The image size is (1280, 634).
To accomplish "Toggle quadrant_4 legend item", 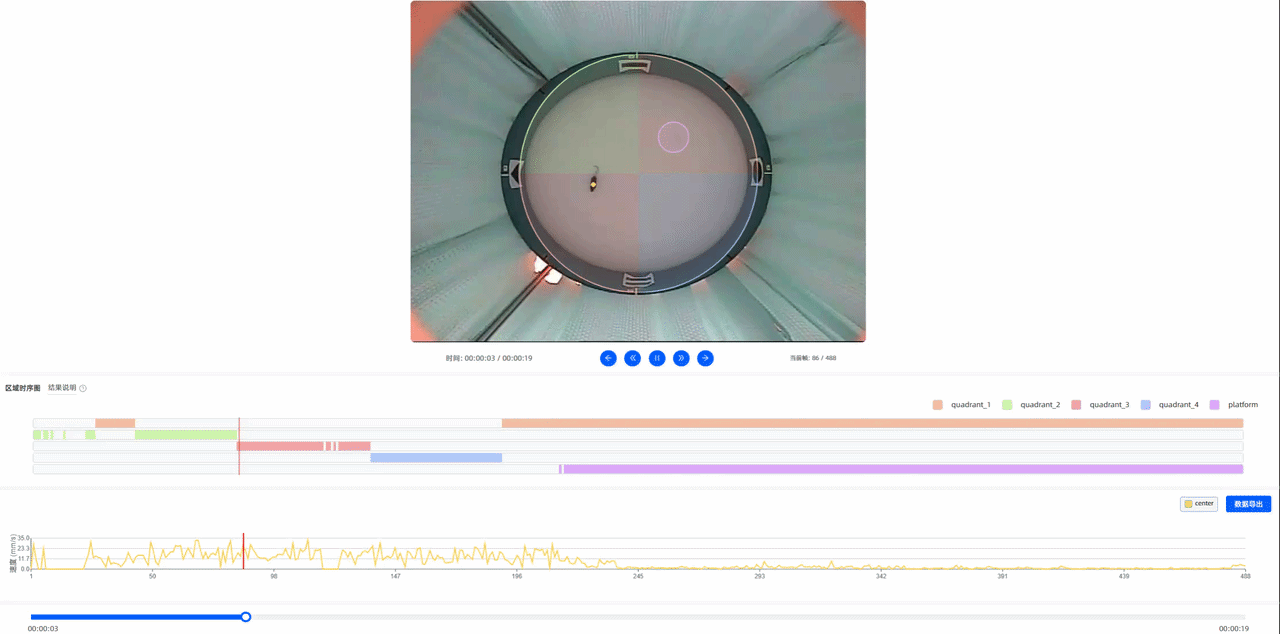I will (1169, 405).
